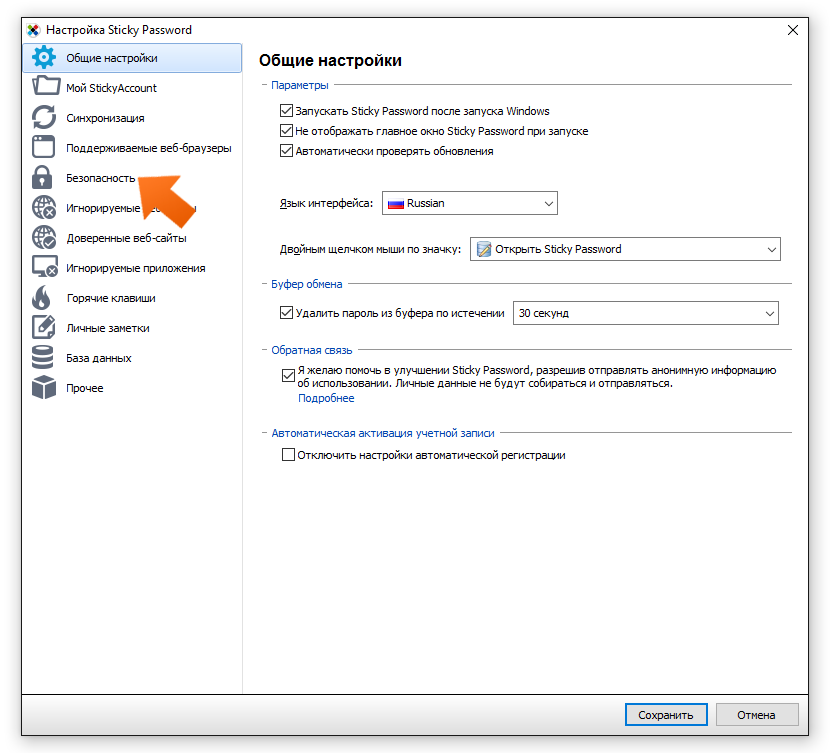Select the Синхронизация circular arrows icon

click(x=43, y=117)
